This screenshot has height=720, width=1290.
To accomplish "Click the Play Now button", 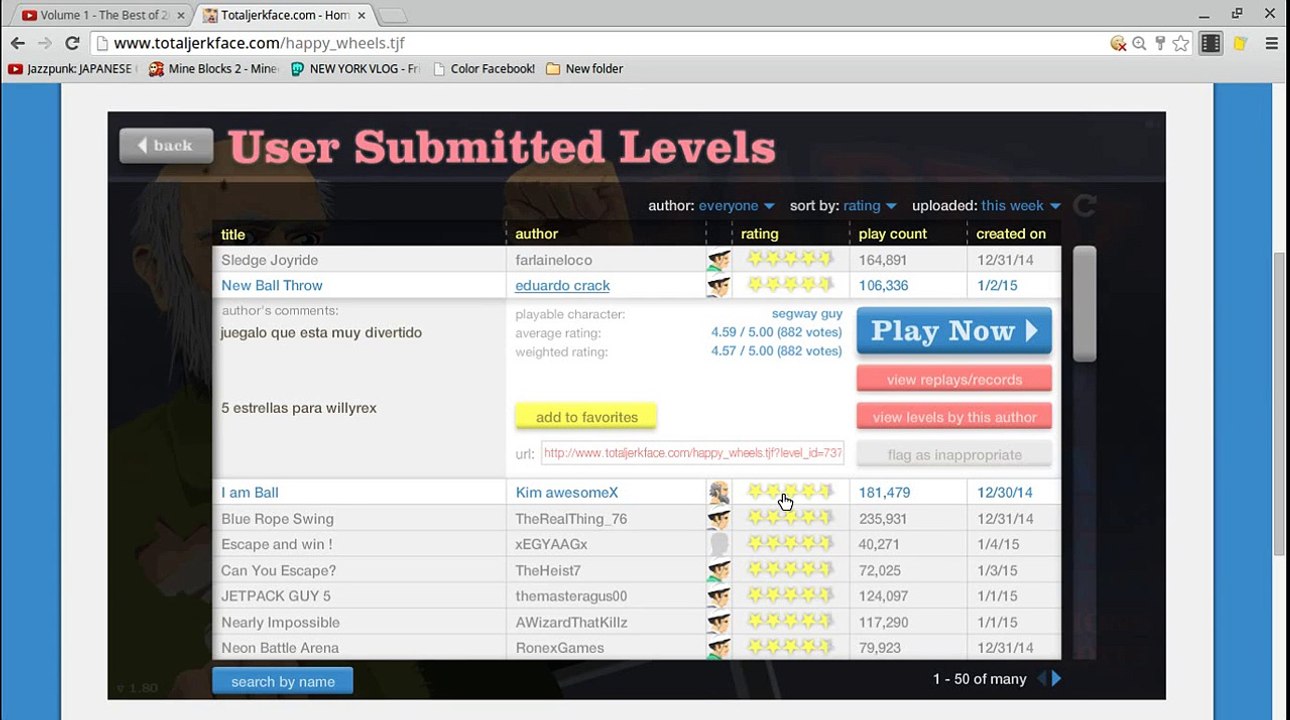I will pos(954,331).
